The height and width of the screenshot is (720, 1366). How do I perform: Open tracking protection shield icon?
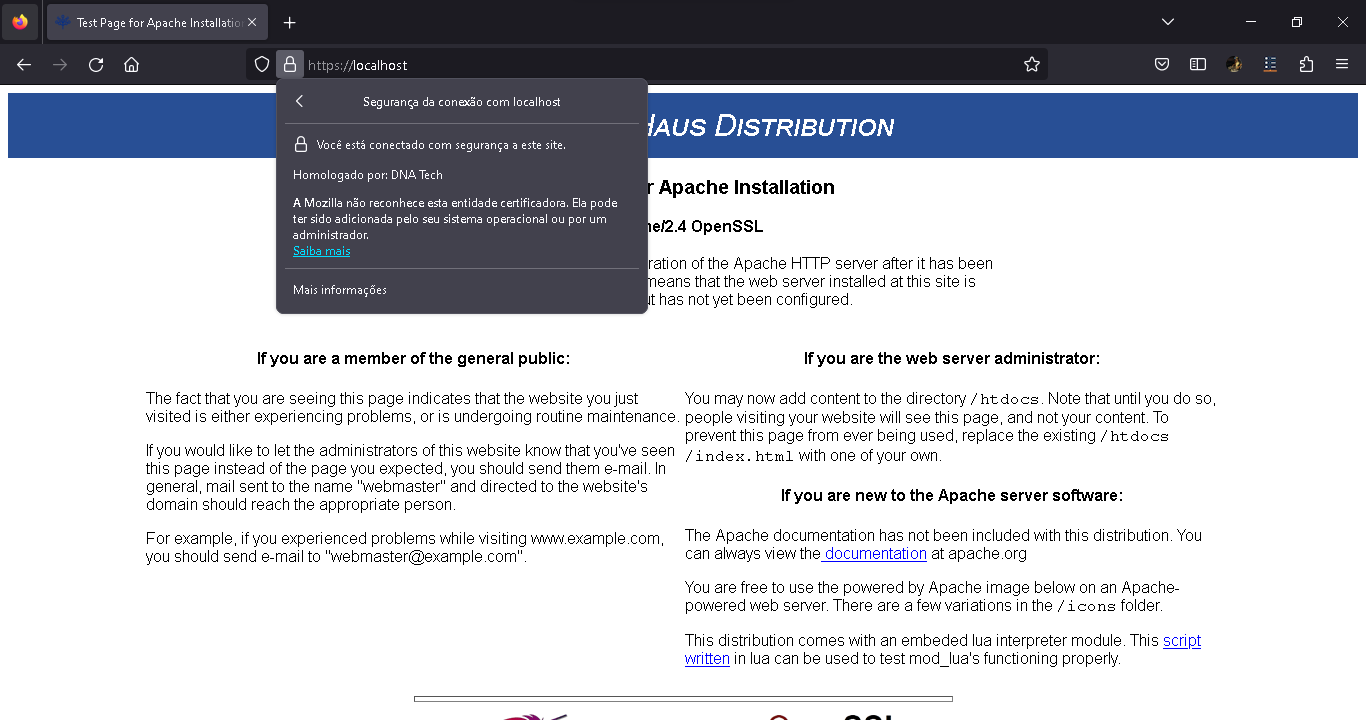tap(262, 65)
